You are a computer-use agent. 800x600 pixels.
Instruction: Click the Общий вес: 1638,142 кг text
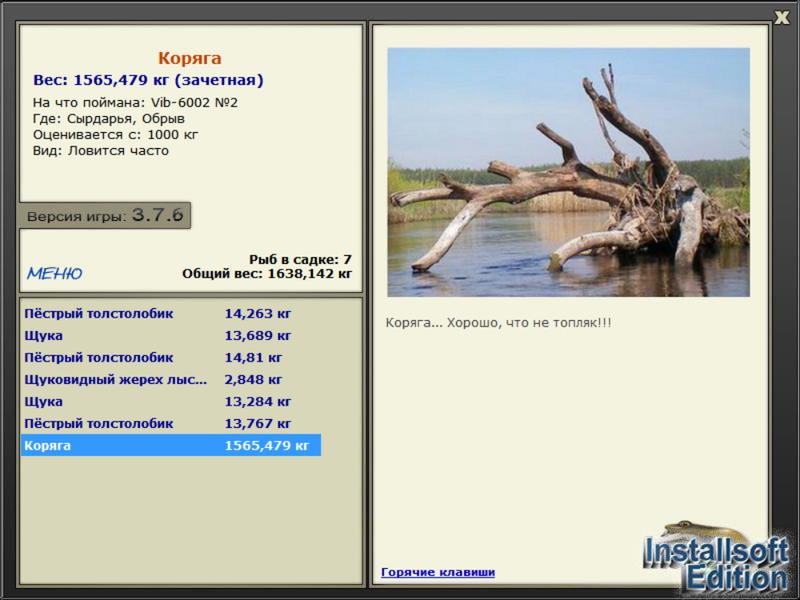(x=267, y=273)
